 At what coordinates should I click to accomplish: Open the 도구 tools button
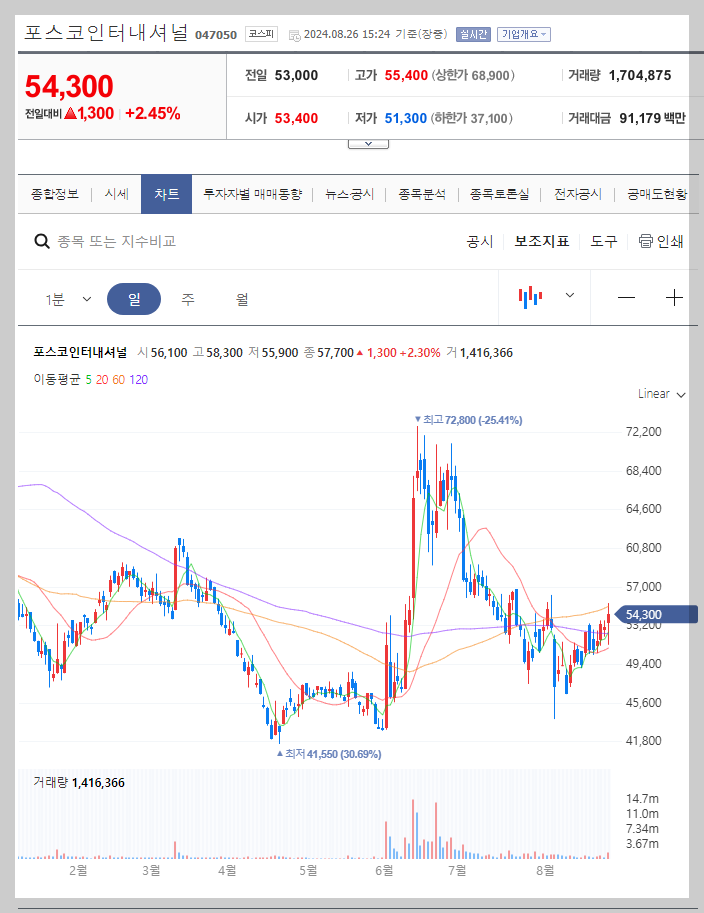[x=604, y=241]
